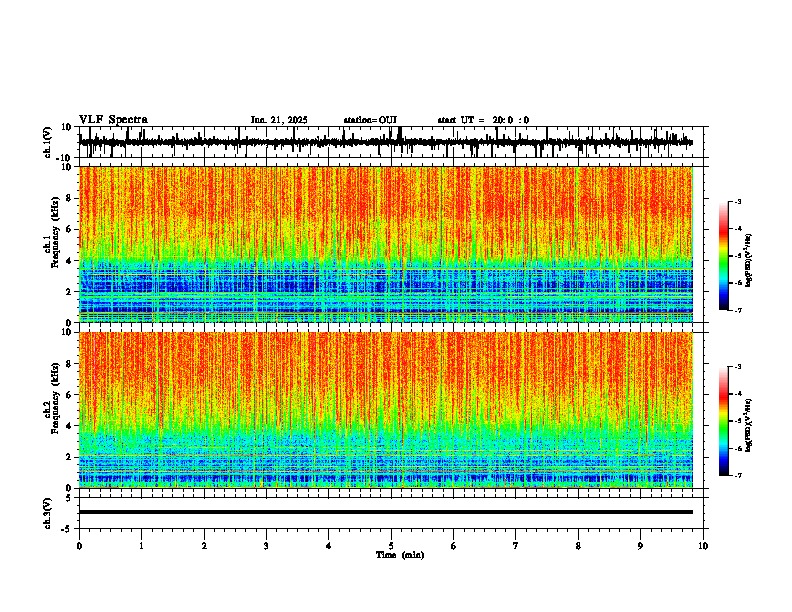Click the "VLF Spectra" plot title

pos(113,120)
